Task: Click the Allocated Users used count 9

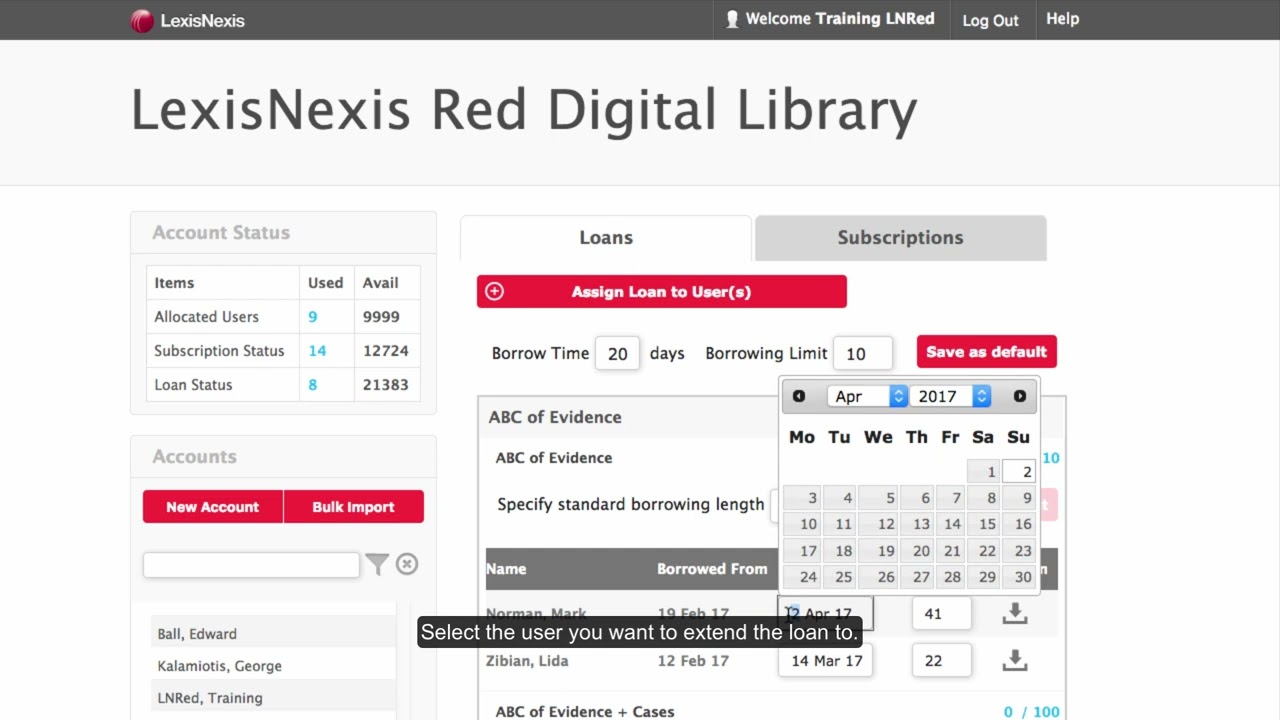Action: tap(313, 317)
